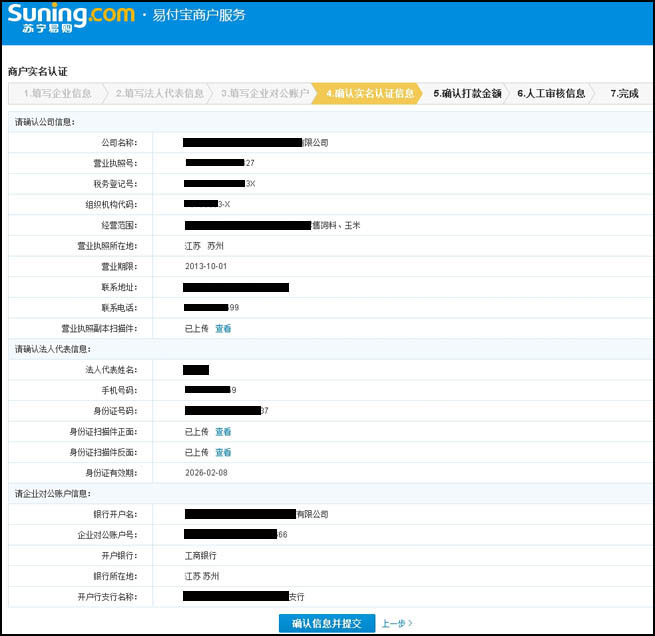Click the final step 7.完成
Screen dimensions: 655x636
624,94
